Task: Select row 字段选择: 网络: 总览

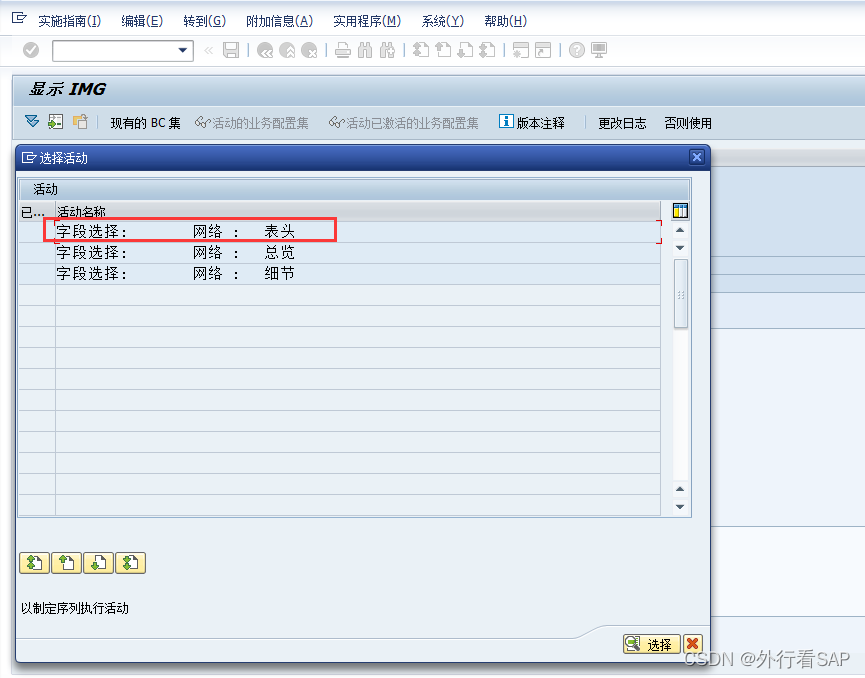Action: pyautogui.click(x=358, y=253)
